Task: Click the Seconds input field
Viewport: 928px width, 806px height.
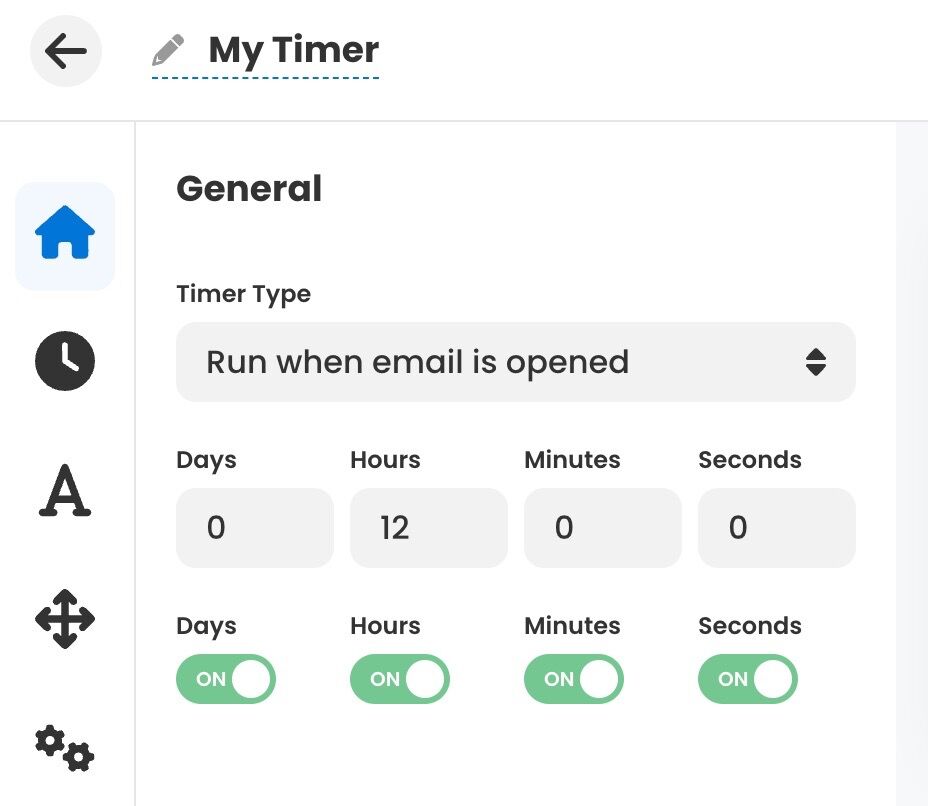Action: tap(777, 528)
